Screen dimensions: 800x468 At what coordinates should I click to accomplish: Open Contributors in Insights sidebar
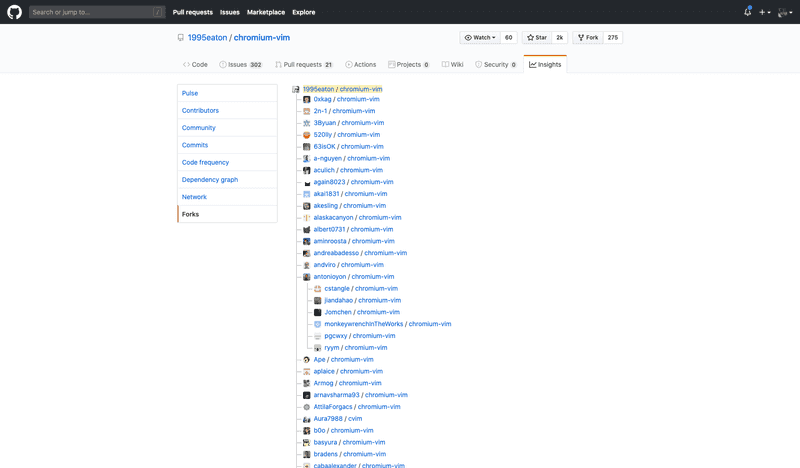pos(227,111)
